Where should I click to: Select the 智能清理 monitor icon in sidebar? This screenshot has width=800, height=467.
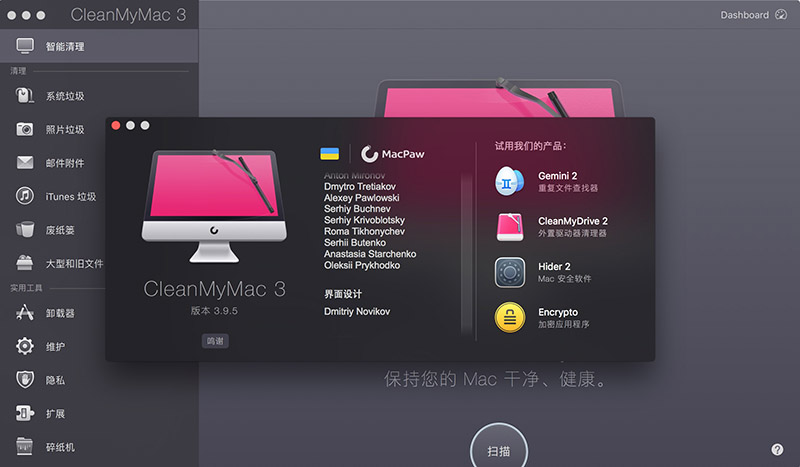click(25, 46)
